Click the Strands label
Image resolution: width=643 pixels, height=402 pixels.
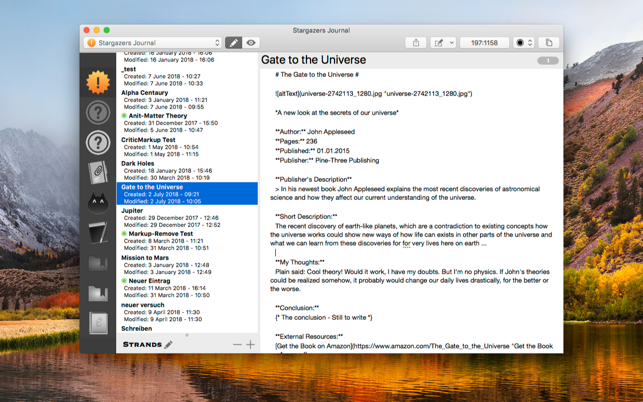point(142,345)
